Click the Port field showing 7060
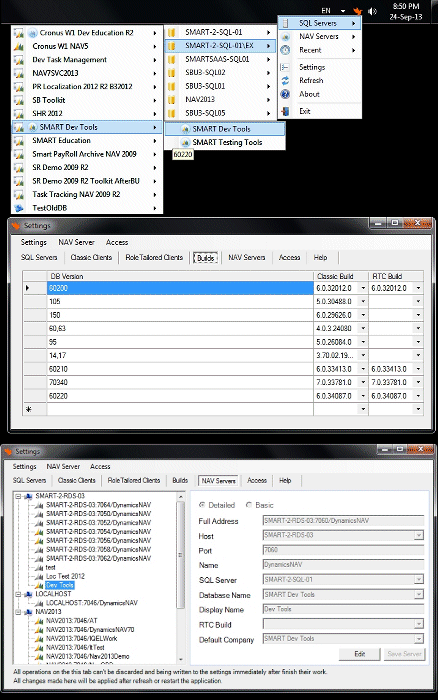Viewport: 438px width, 700px height. 343,550
